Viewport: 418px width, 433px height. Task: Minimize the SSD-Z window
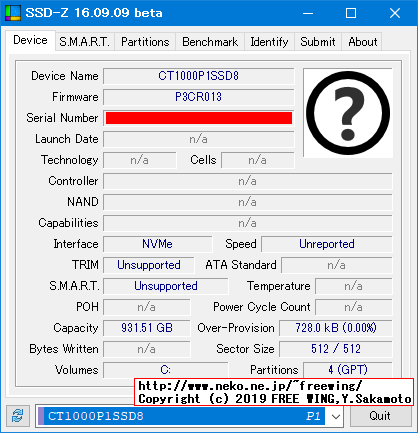click(x=308, y=13)
